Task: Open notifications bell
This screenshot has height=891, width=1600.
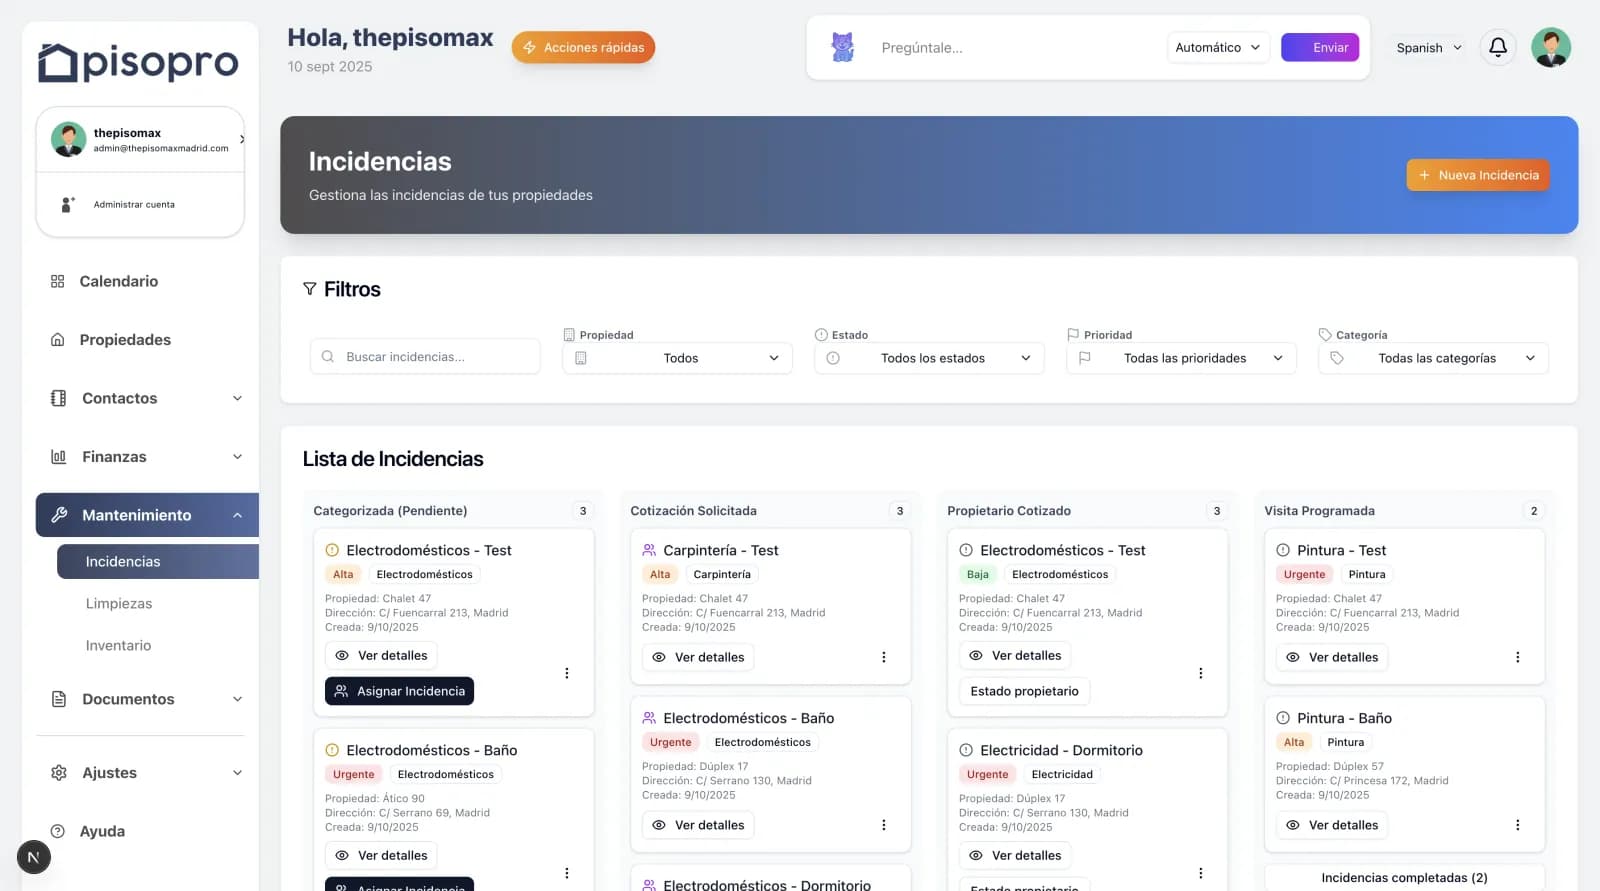Action: [1498, 47]
